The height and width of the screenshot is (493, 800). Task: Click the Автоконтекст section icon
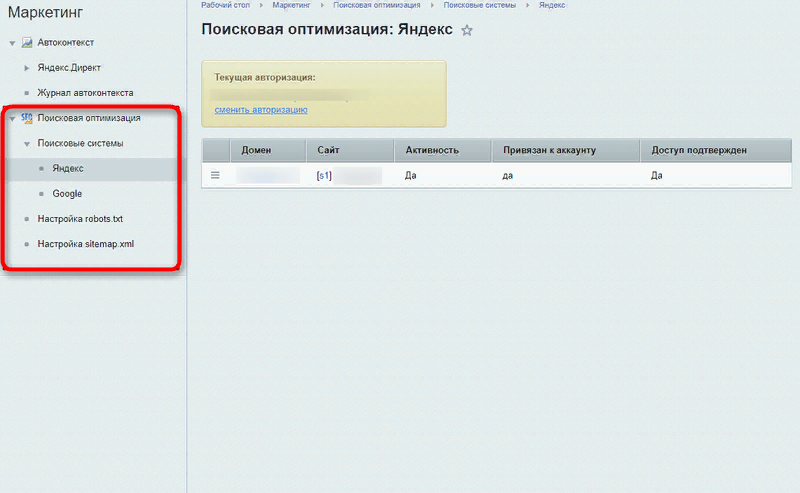[26, 43]
